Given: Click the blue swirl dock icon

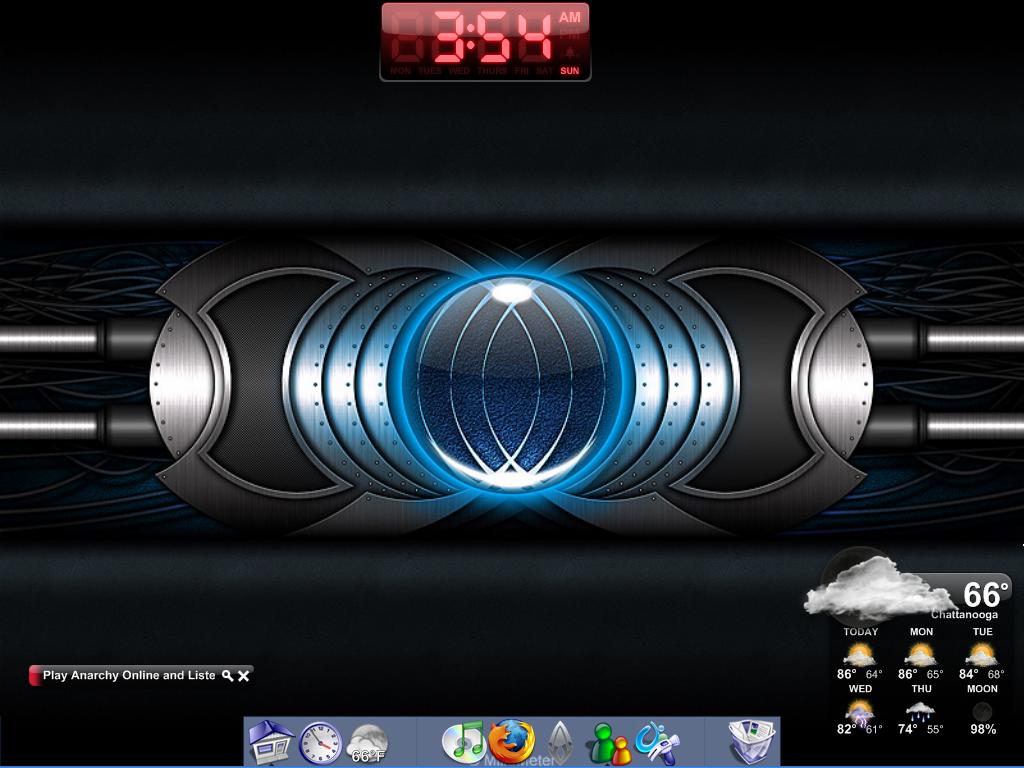Looking at the screenshot, I should (656, 742).
